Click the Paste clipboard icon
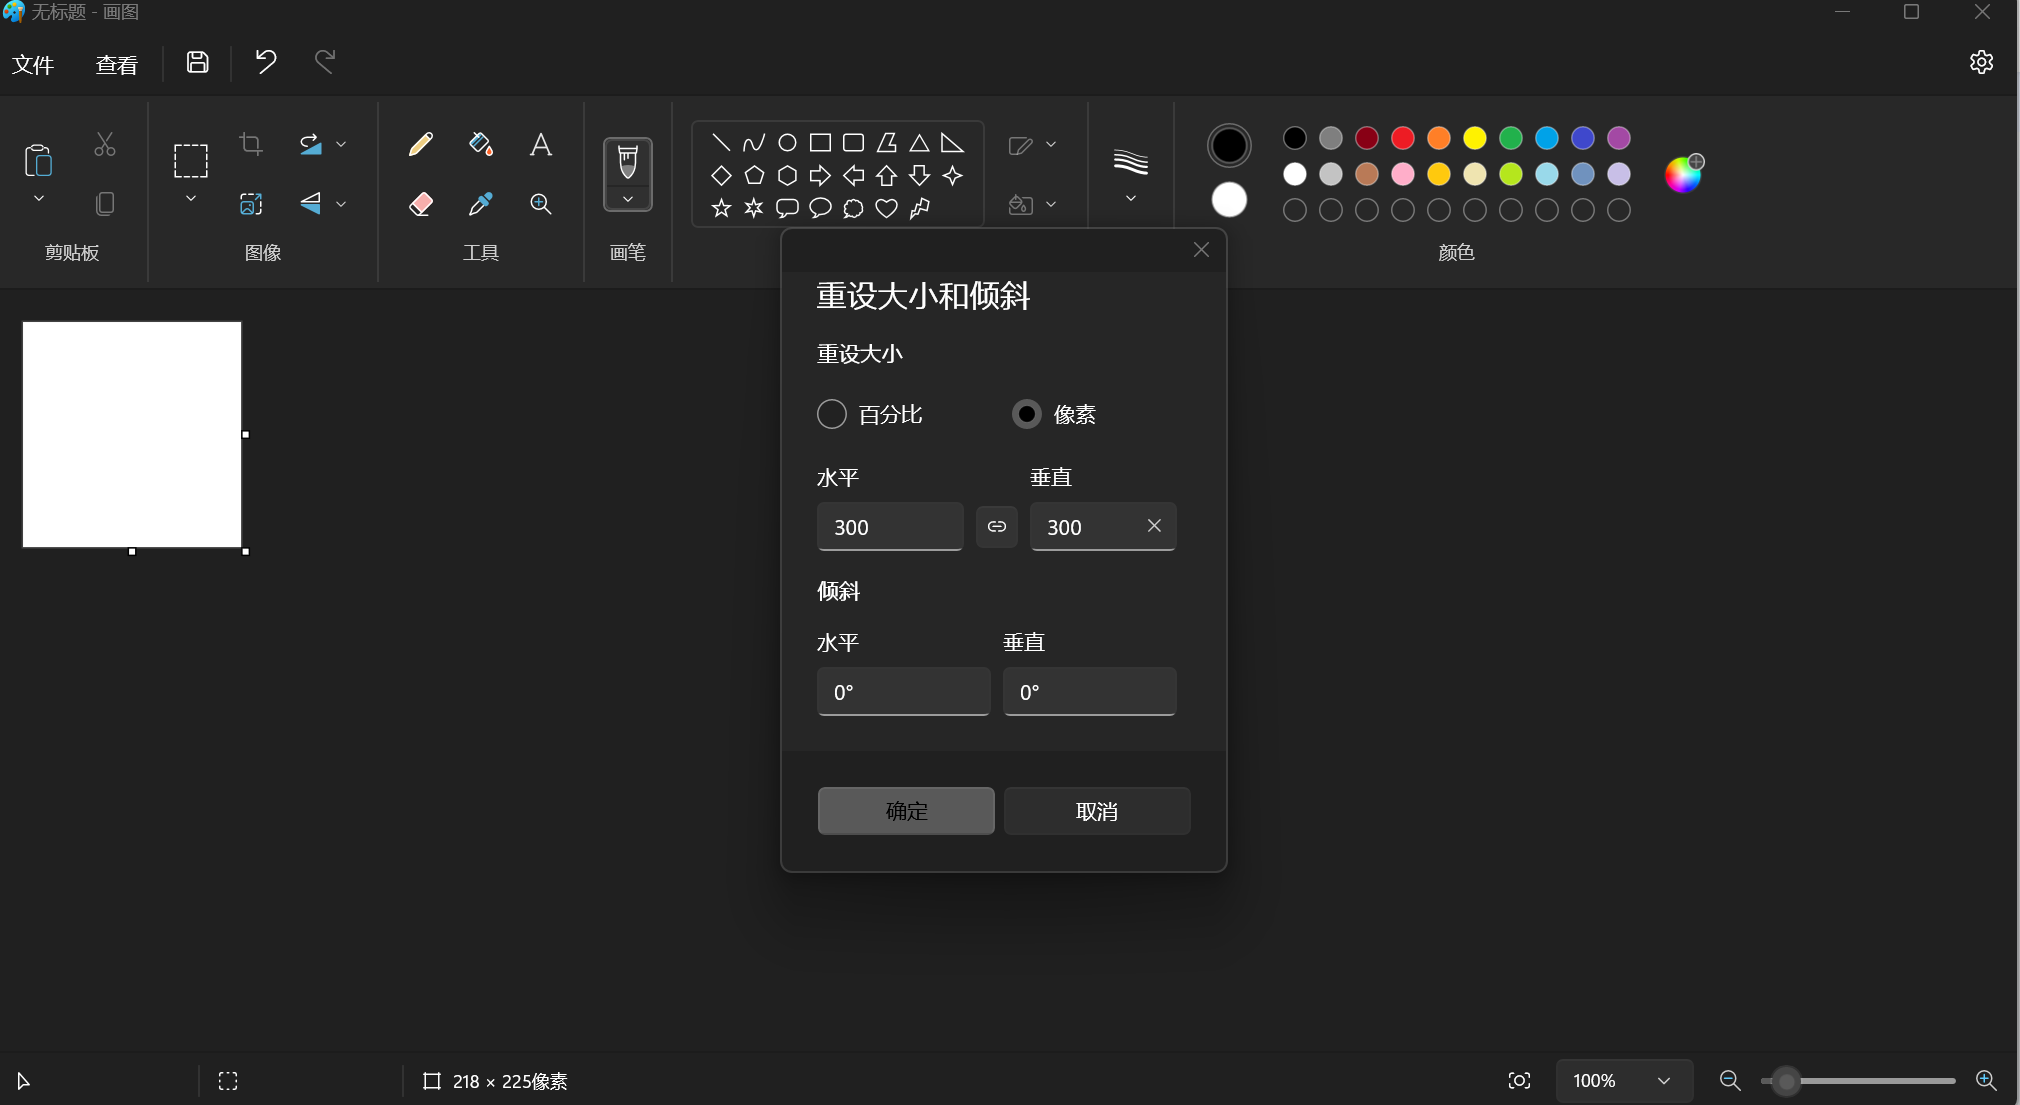 [39, 160]
